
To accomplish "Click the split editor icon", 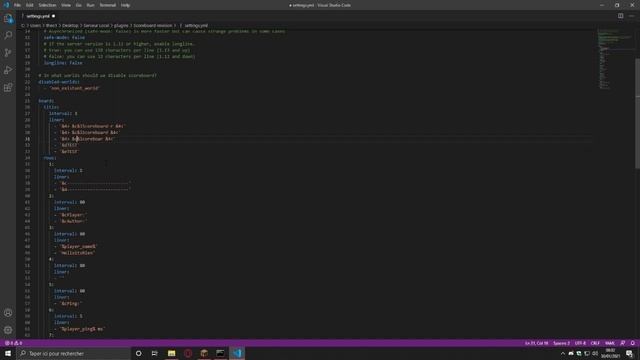I will point(620,16).
